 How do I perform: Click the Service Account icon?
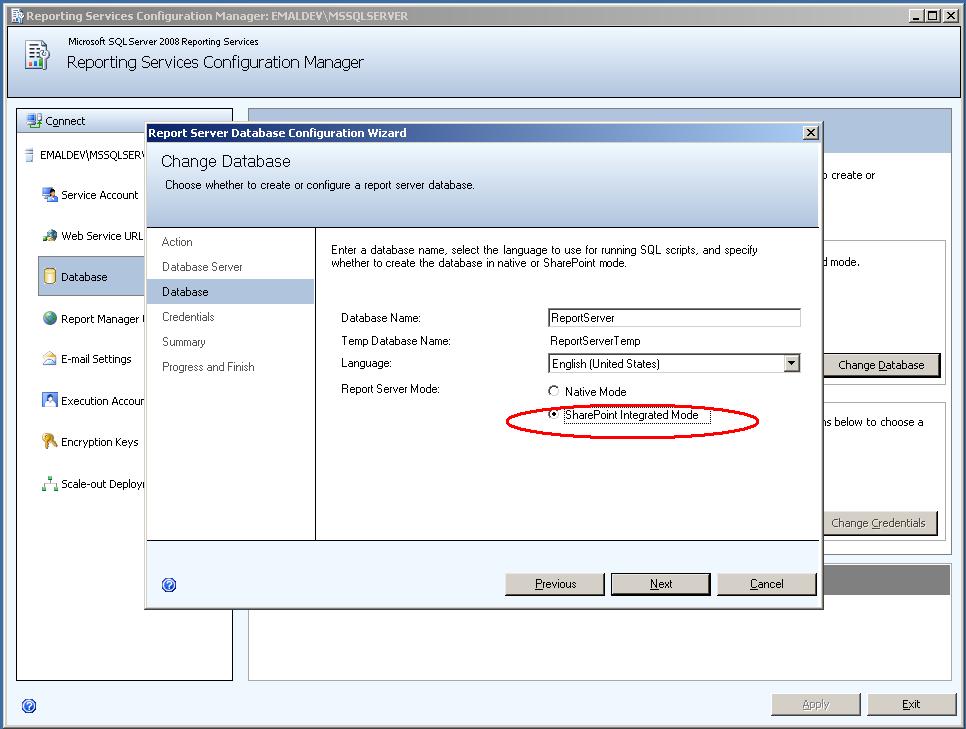(49, 195)
